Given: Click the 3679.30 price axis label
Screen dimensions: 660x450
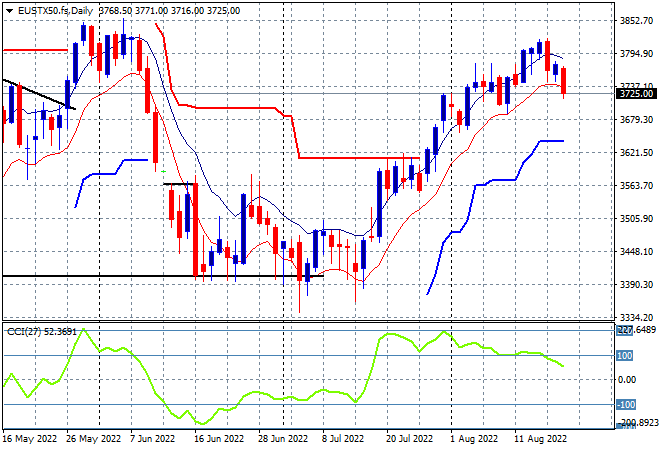Looking at the screenshot, I should point(636,120).
